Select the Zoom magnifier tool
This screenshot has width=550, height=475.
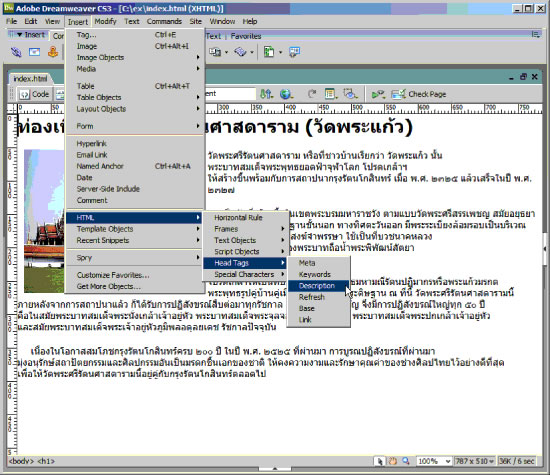coord(406,461)
